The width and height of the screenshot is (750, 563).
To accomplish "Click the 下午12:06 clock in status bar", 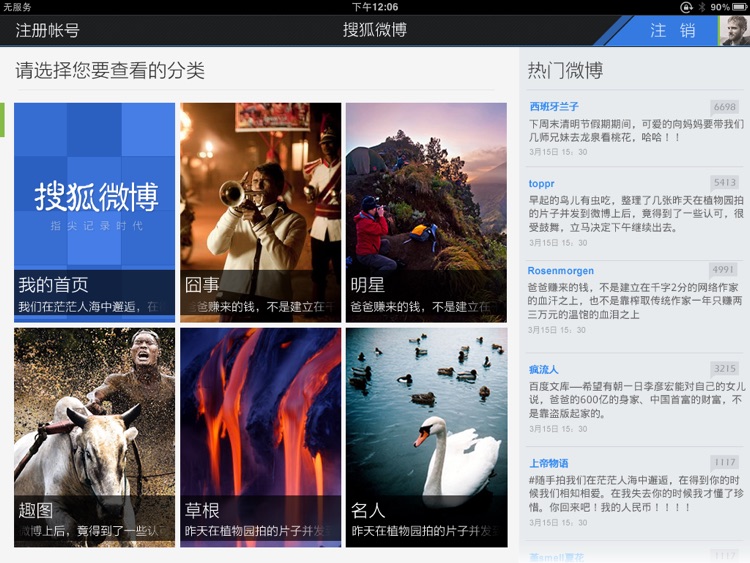I will tap(375, 7).
